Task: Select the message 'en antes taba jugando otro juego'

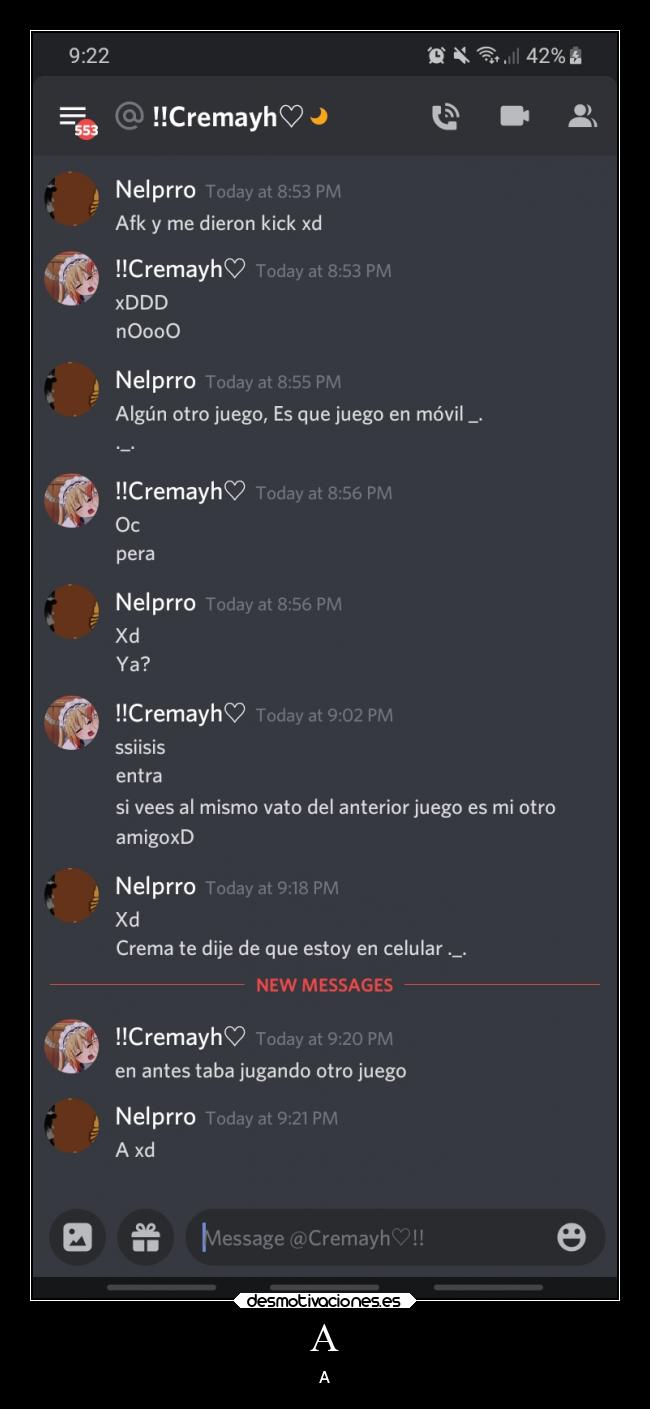Action: pyautogui.click(x=261, y=1071)
